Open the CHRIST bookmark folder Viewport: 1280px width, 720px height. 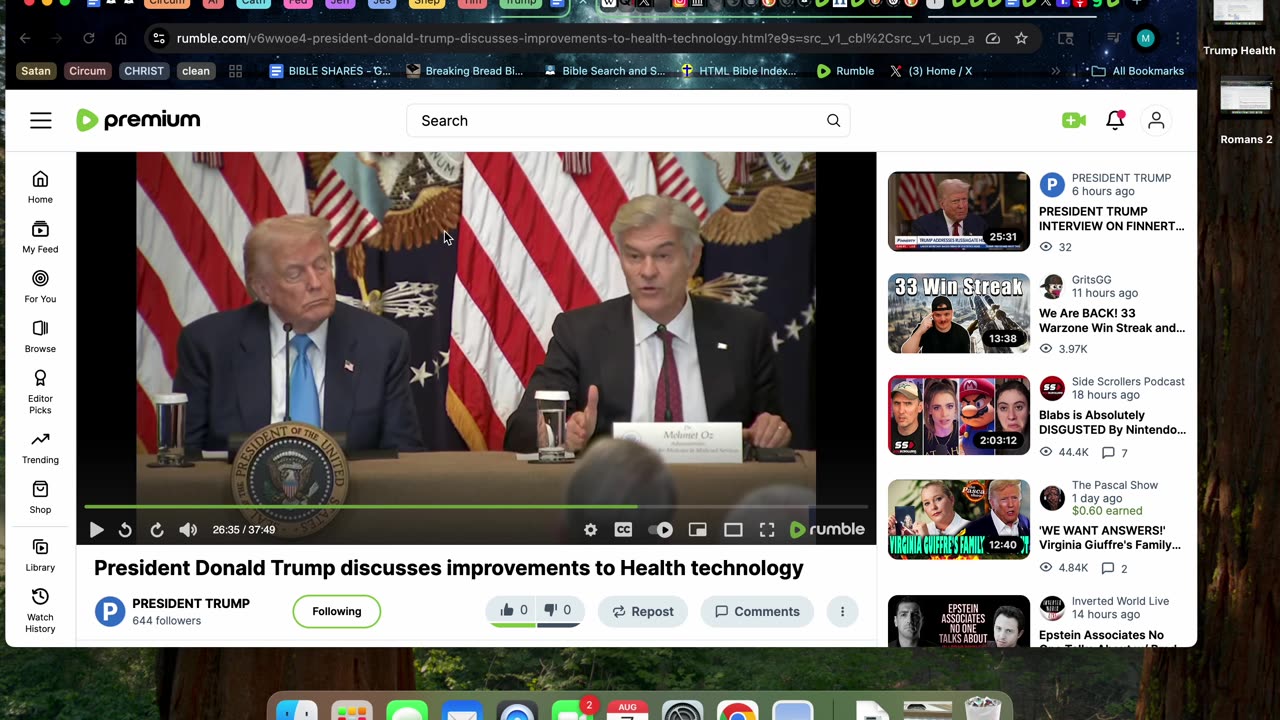[144, 71]
